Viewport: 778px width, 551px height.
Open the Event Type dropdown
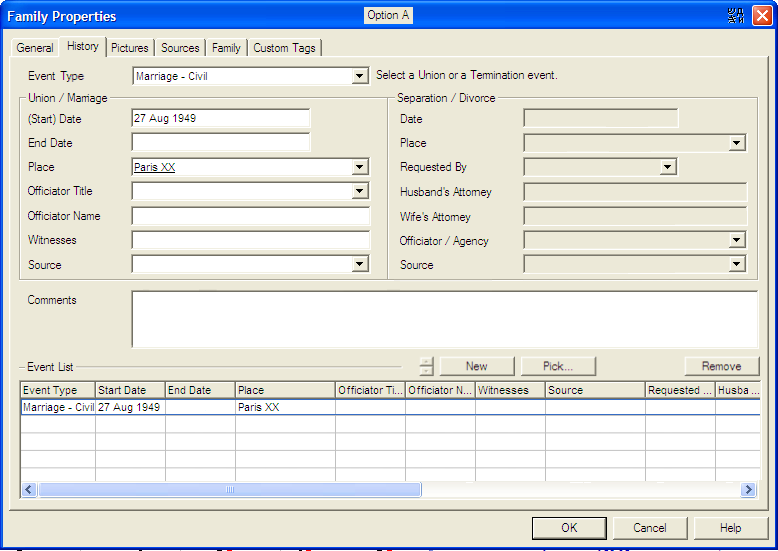click(360, 76)
